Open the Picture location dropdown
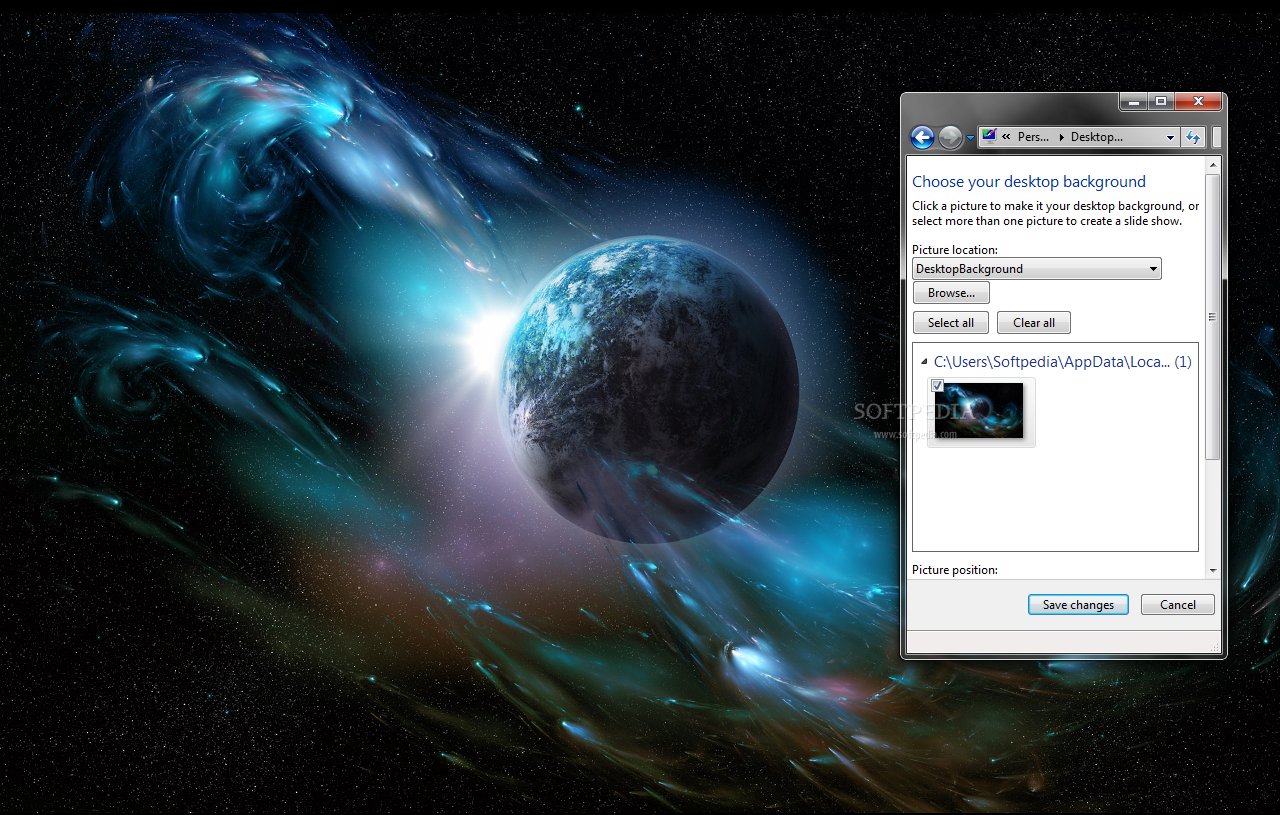This screenshot has width=1280, height=815. (1037, 269)
